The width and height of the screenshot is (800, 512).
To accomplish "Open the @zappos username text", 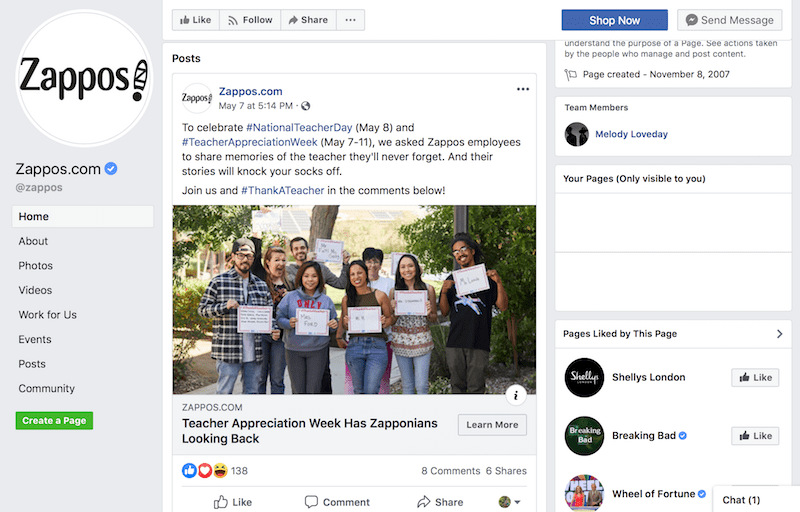I will [39, 187].
